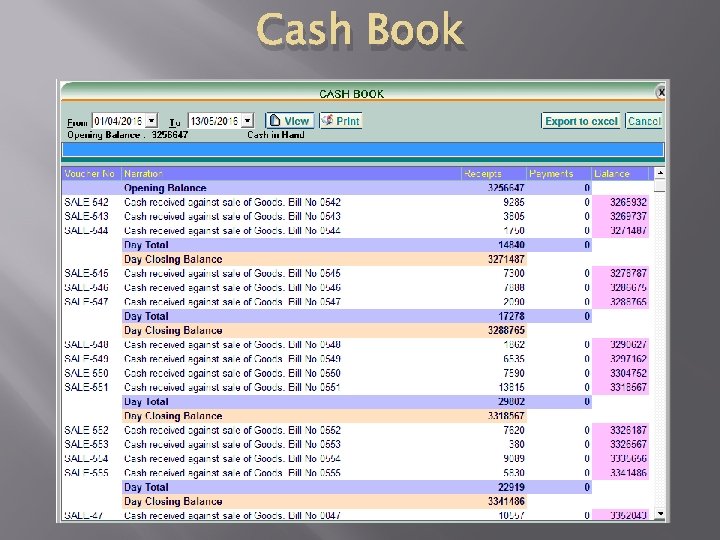
Task: Click the Receipts column header
Action: coord(494,174)
